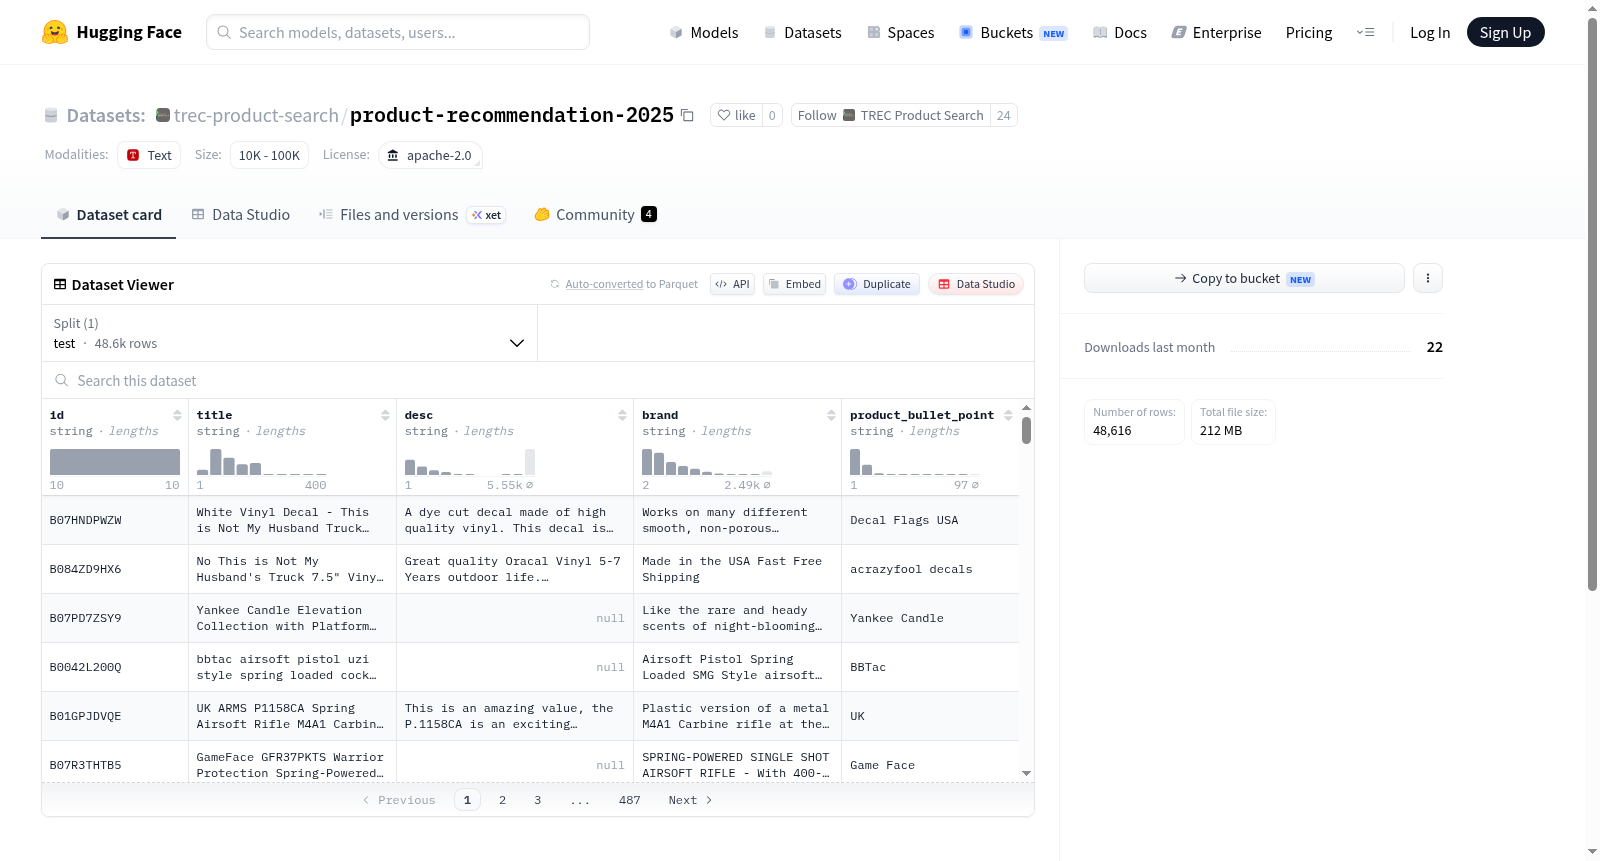Image resolution: width=1600 pixels, height=861 pixels.
Task: Open the Files and versions tab
Action: click(x=412, y=215)
